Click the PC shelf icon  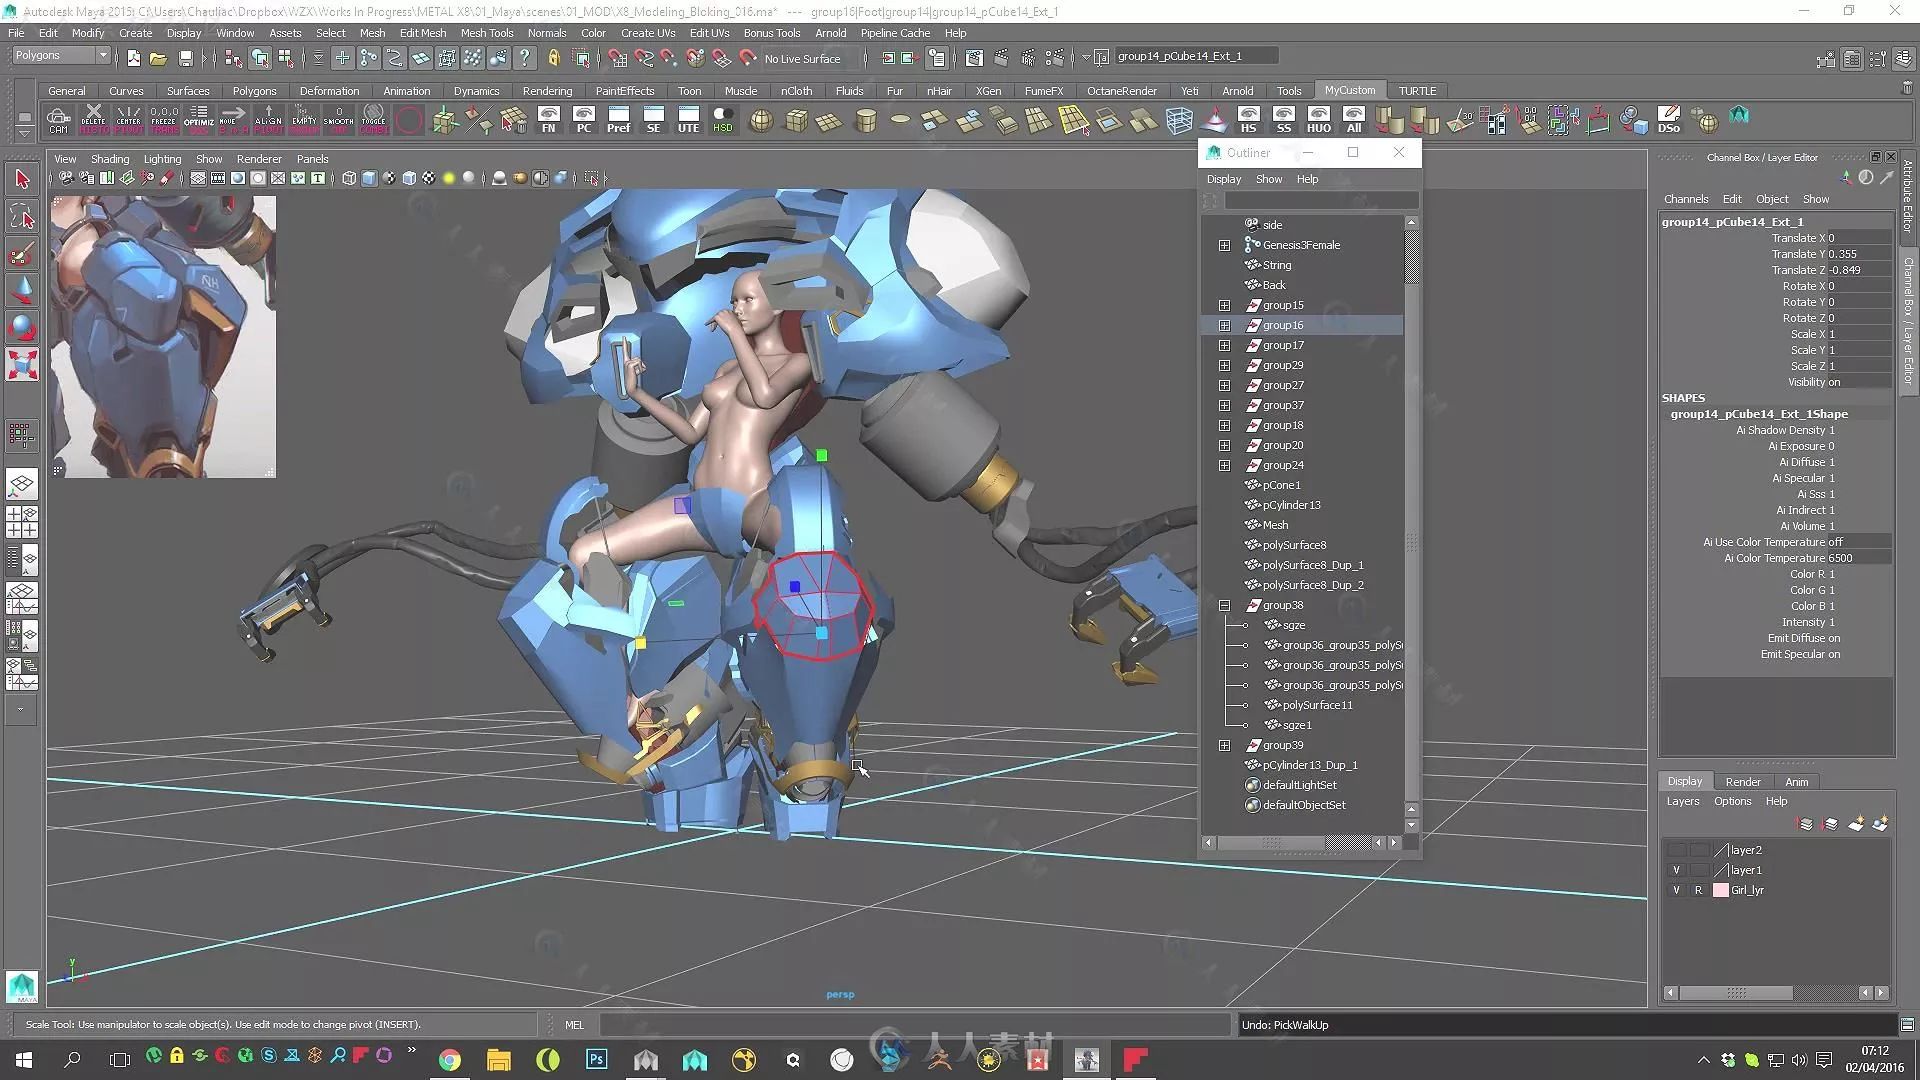pyautogui.click(x=583, y=120)
